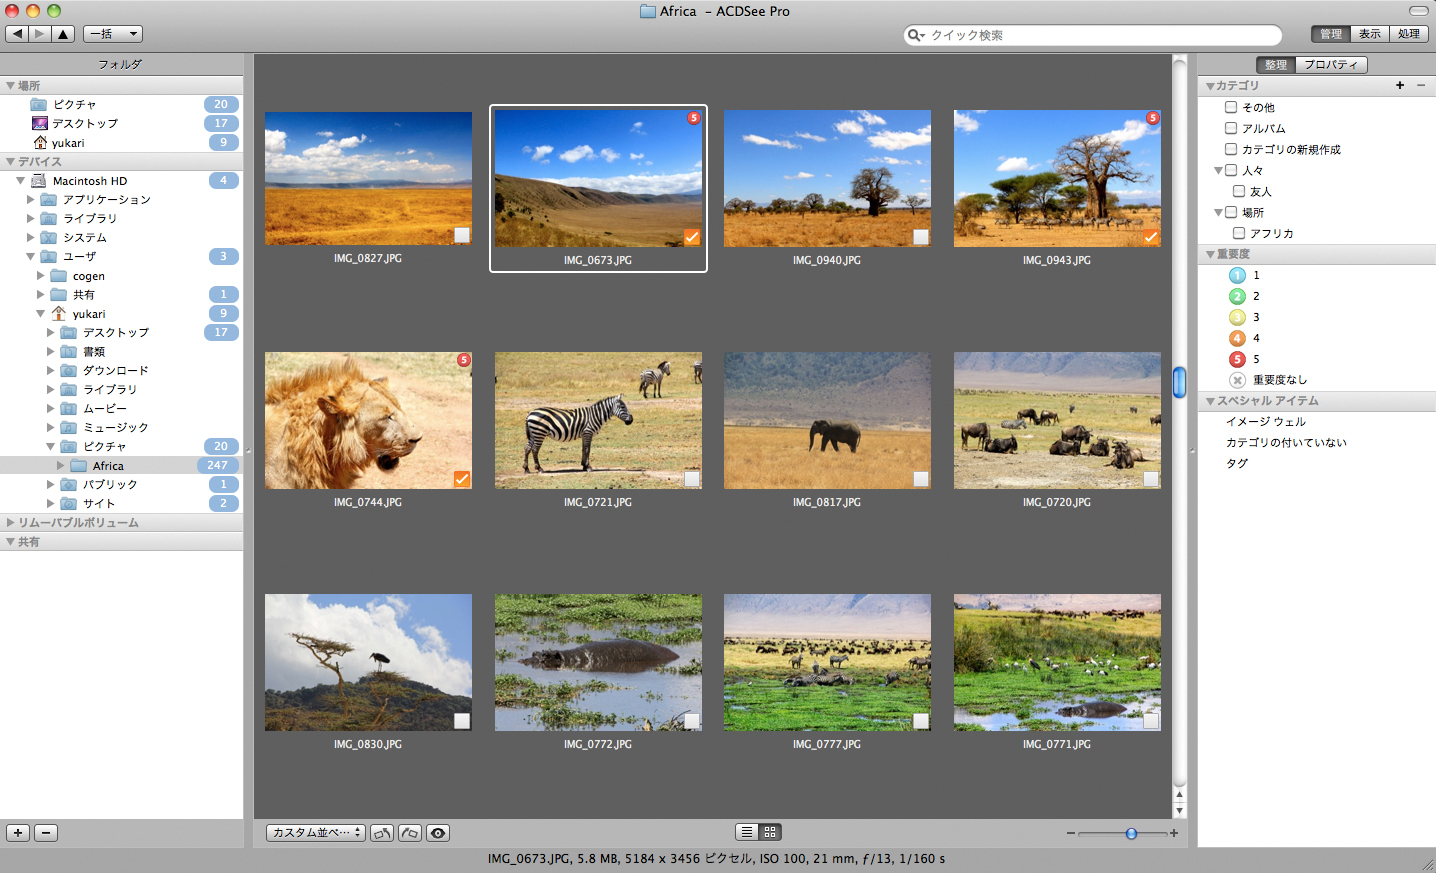Image resolution: width=1436 pixels, height=873 pixels.
Task: Select the lion thumbnail IMG_0744.JPG
Action: click(x=368, y=420)
